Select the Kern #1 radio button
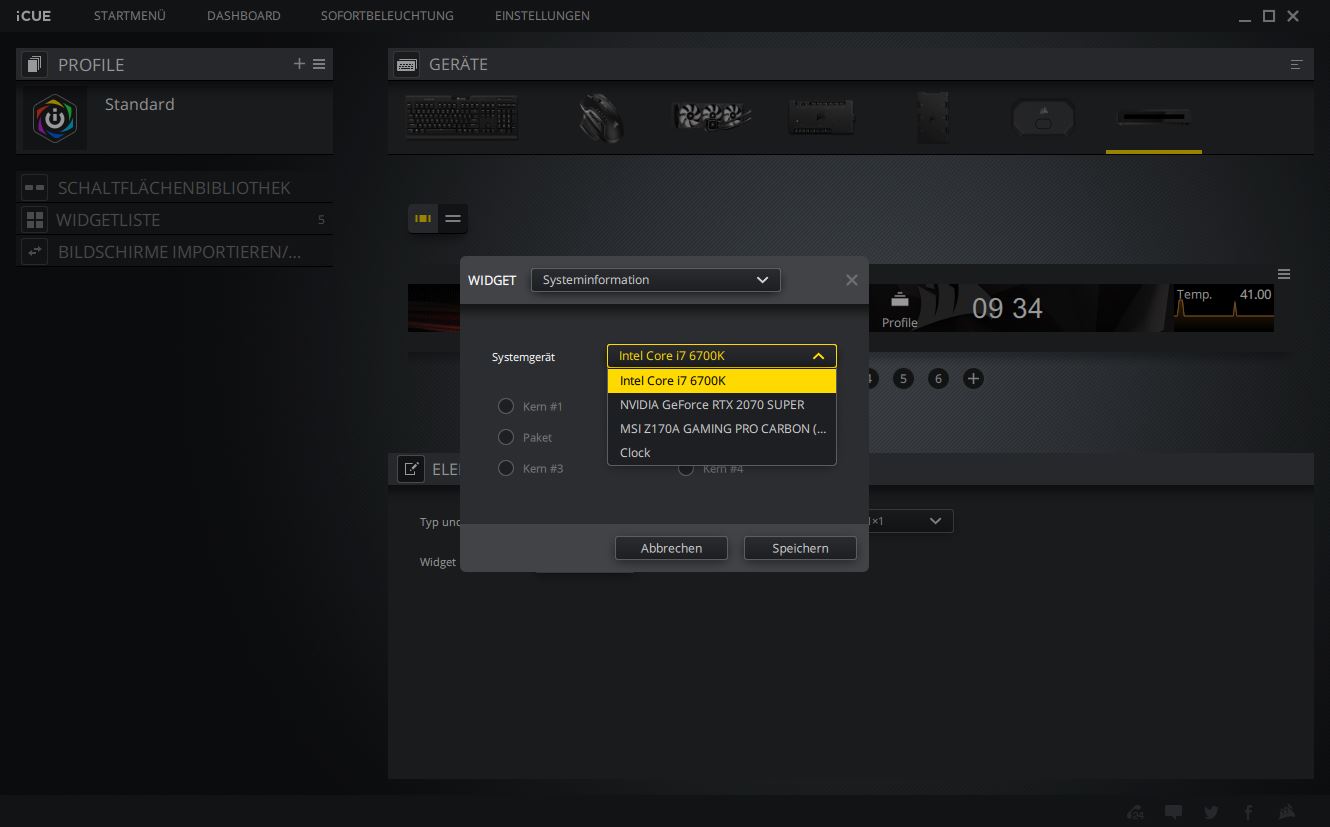Screen dimensions: 1330x827 (506, 406)
